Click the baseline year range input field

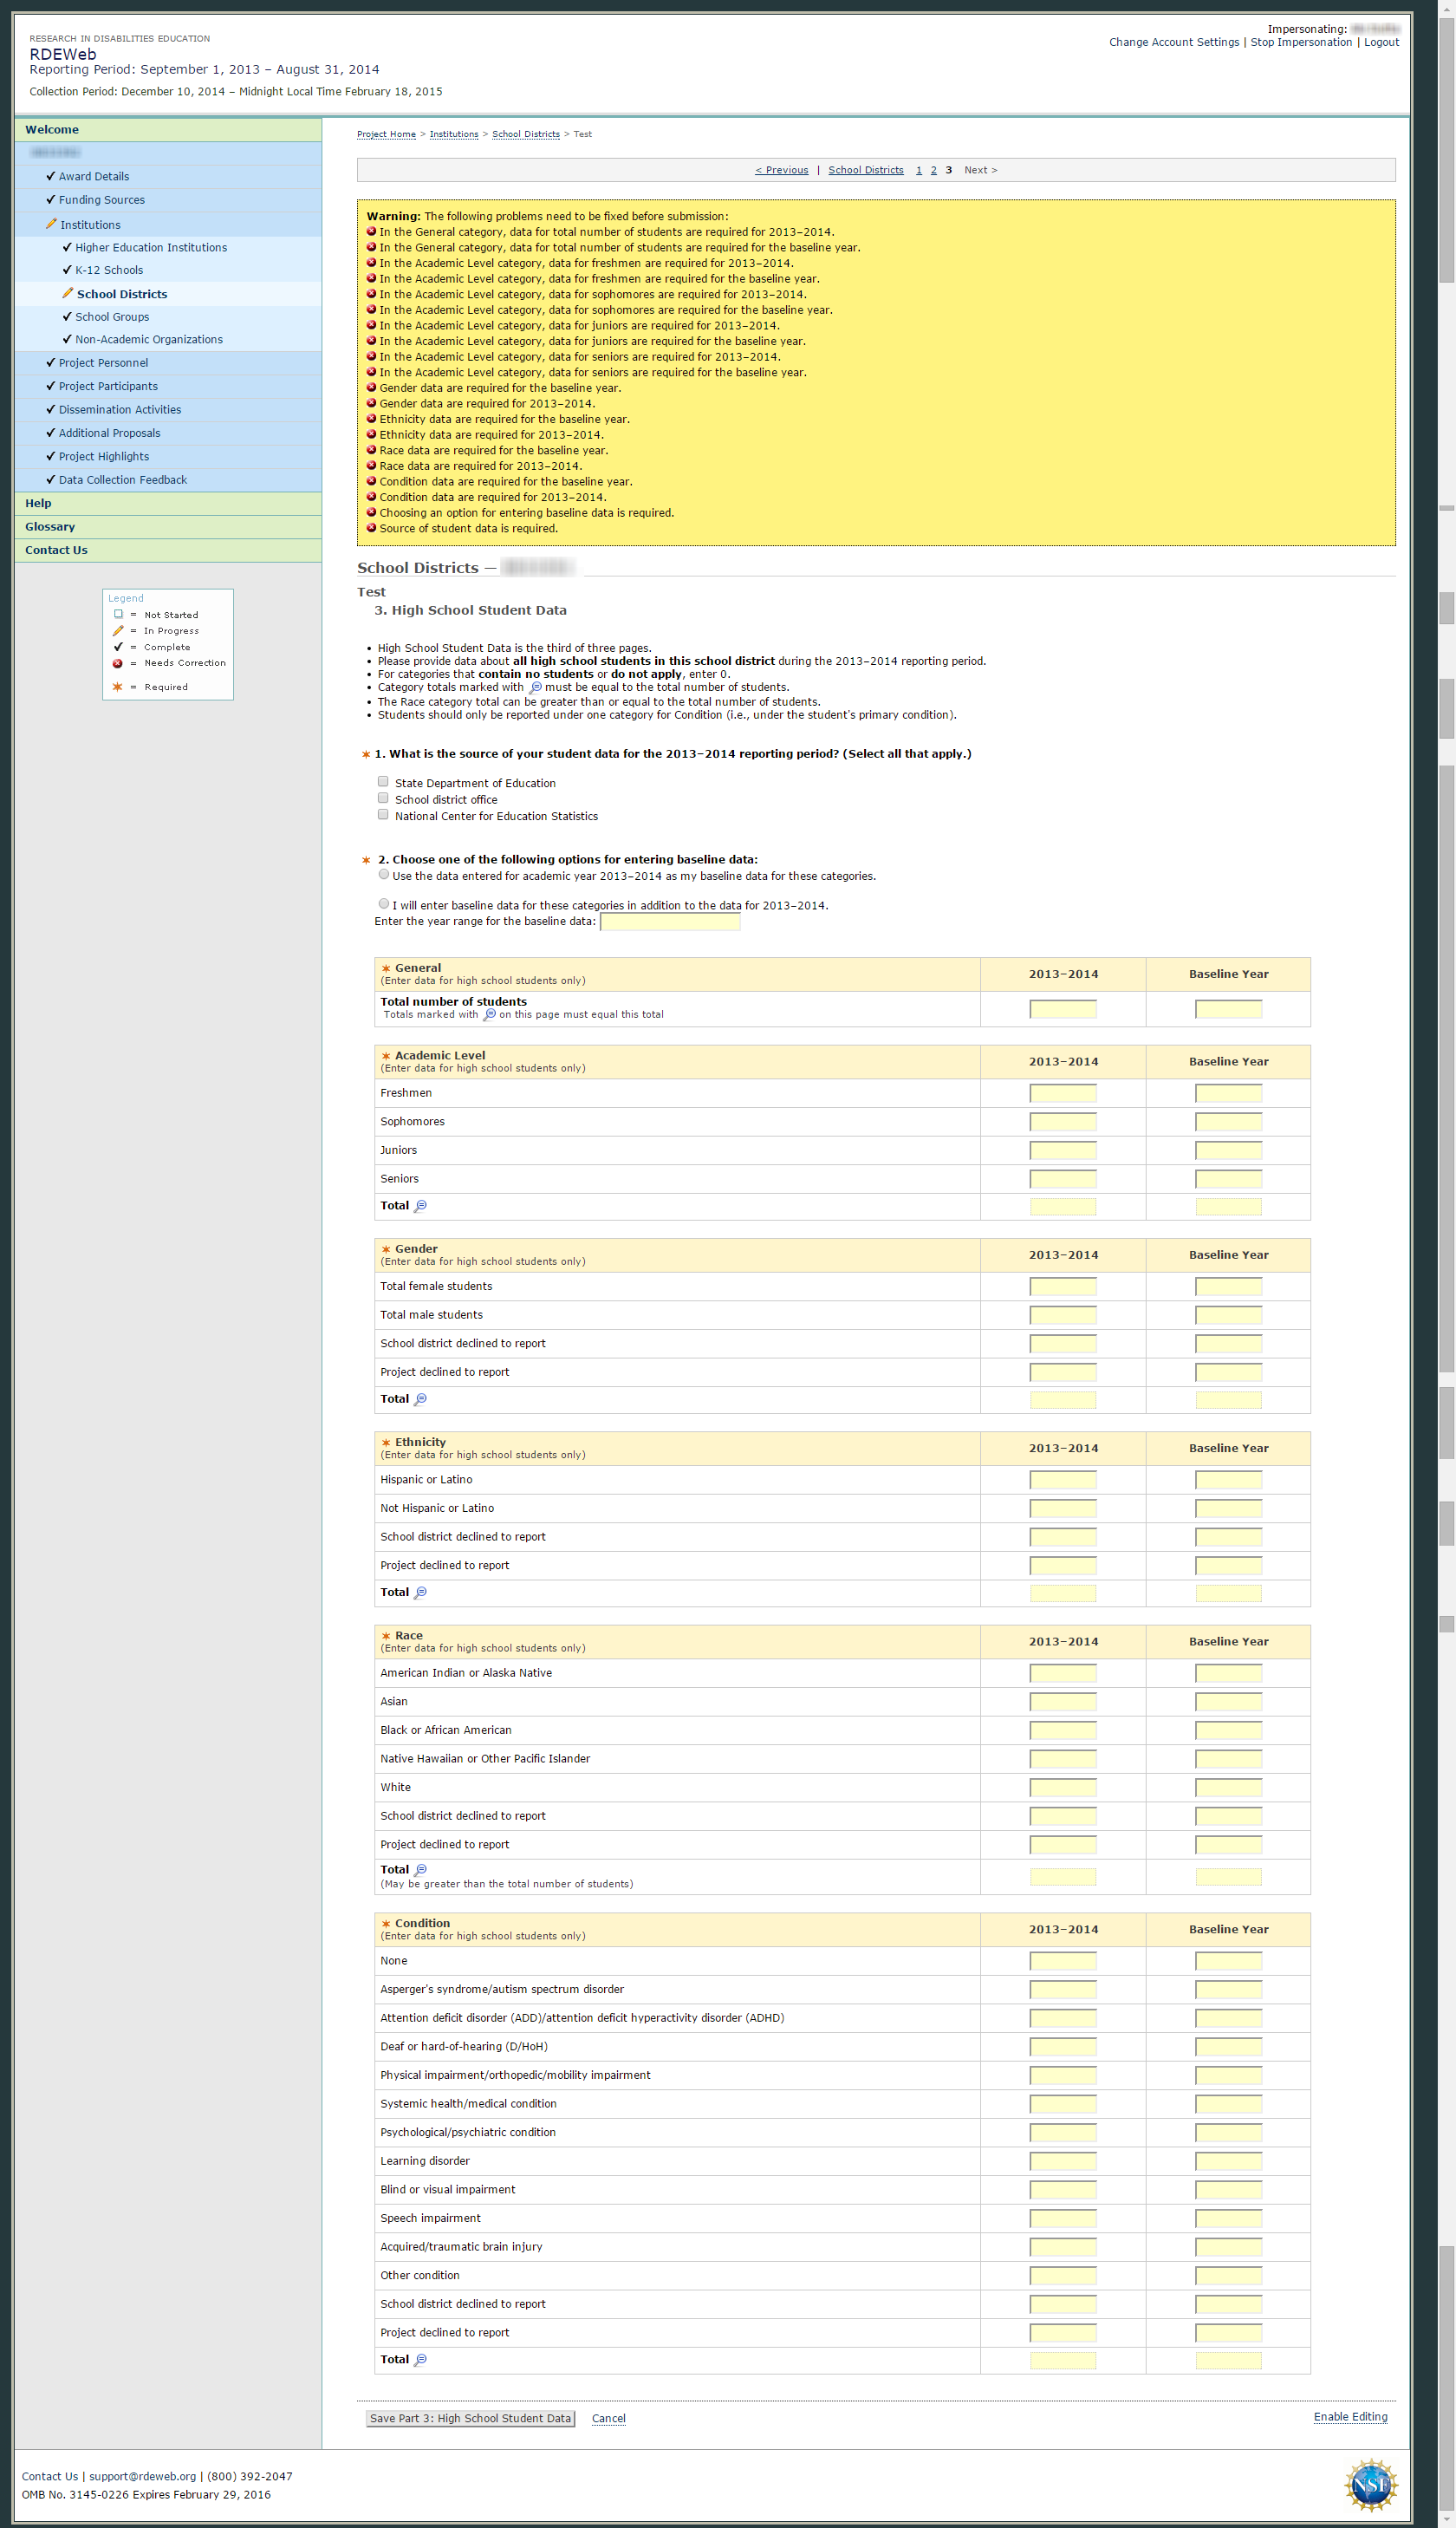pyautogui.click(x=669, y=922)
